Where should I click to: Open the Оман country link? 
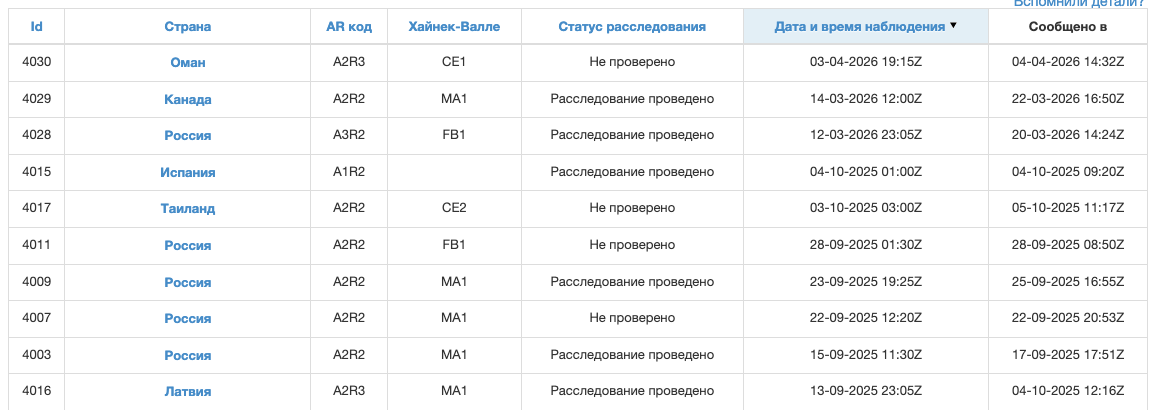tap(187, 63)
